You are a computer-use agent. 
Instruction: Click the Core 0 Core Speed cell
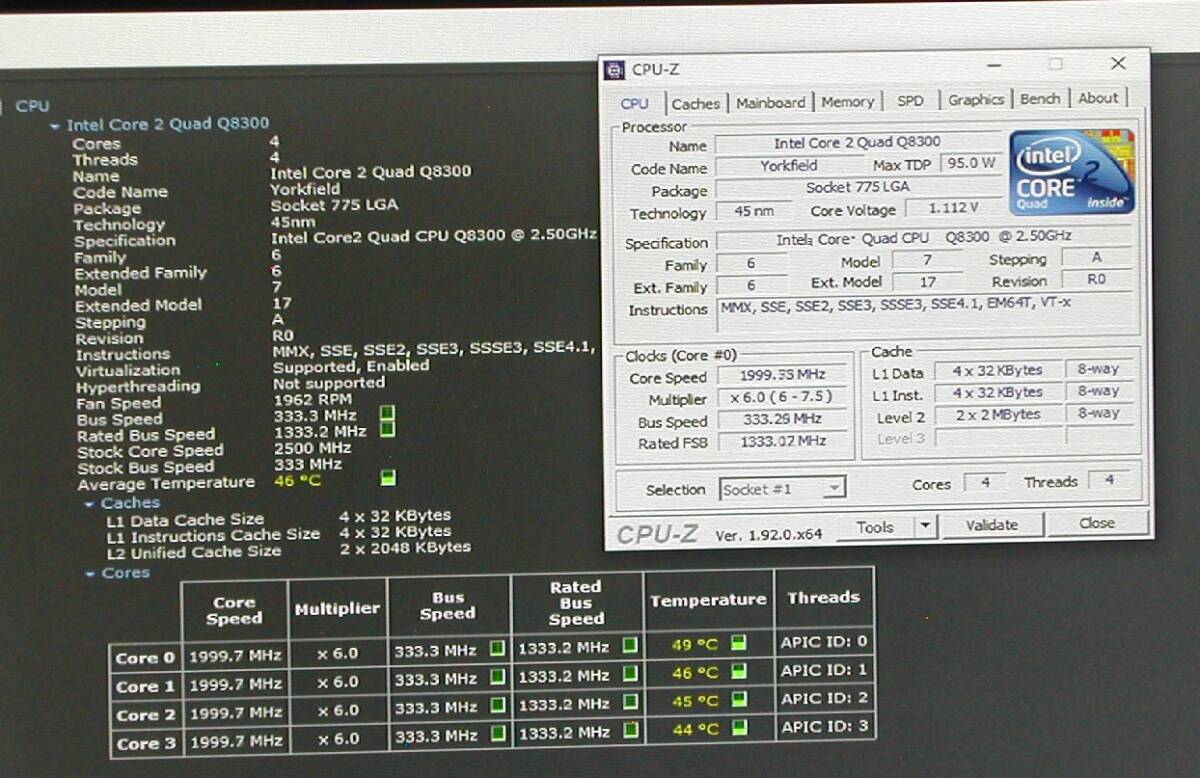(x=235, y=656)
